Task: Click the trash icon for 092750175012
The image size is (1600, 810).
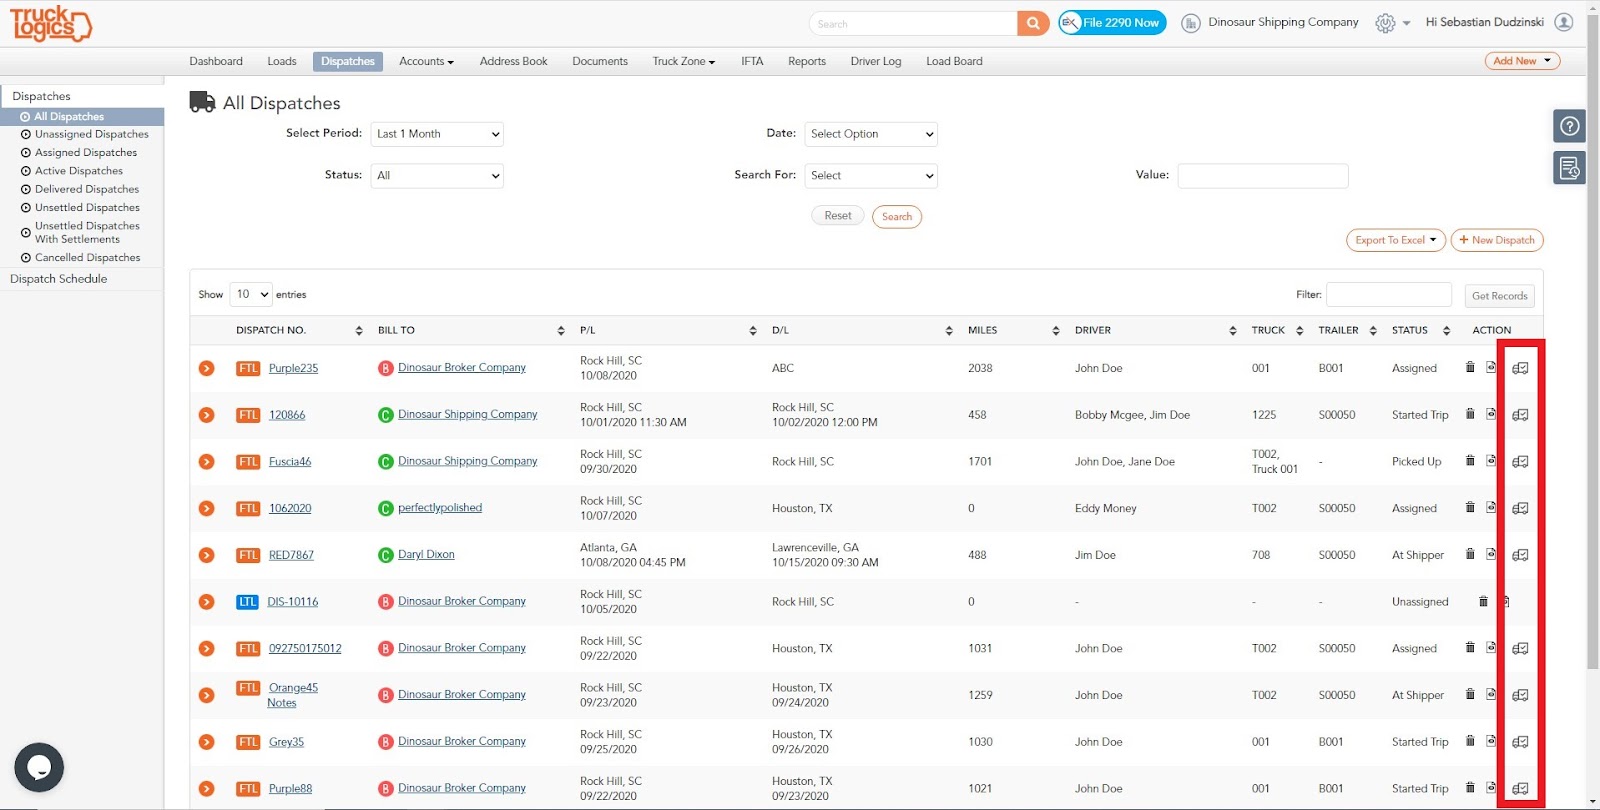Action: coord(1470,647)
